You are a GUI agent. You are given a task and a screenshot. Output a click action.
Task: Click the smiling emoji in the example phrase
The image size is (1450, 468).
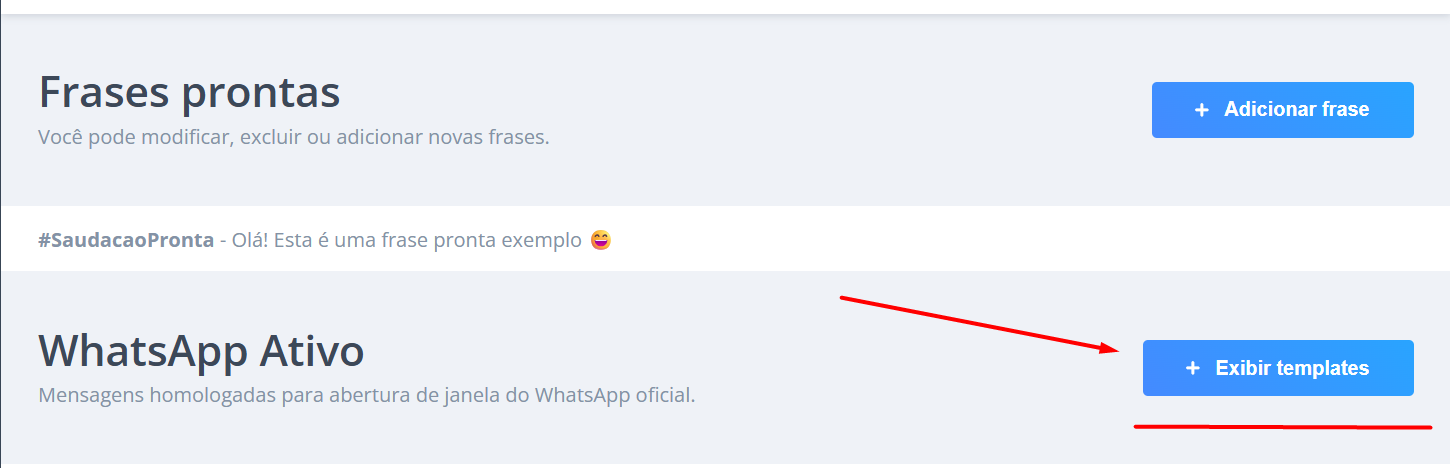click(601, 240)
